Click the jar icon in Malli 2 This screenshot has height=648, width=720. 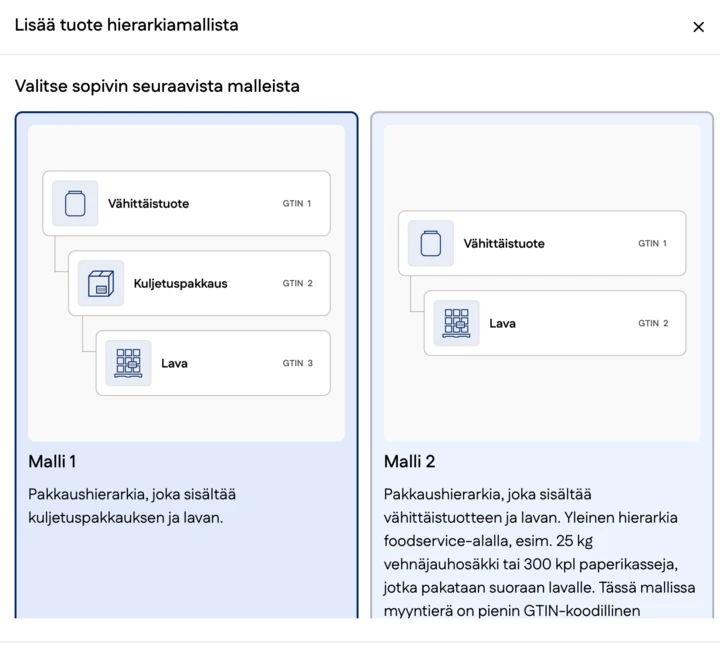(431, 243)
